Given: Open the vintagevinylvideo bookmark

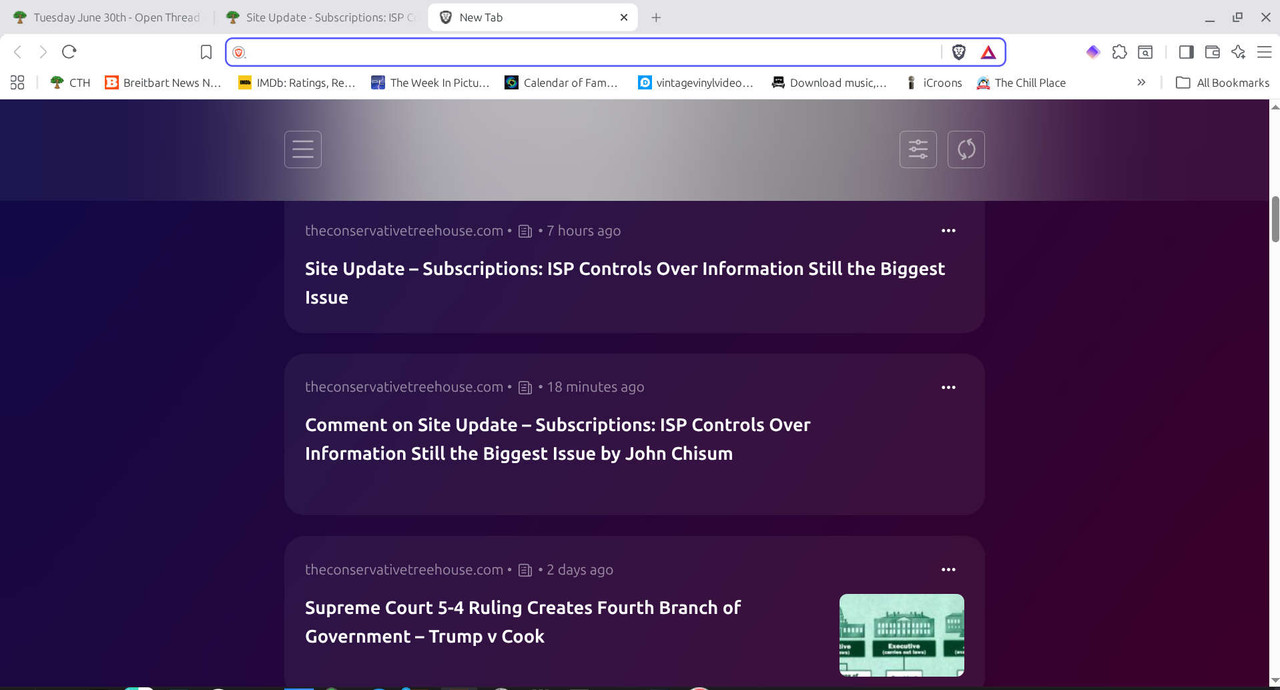Looking at the screenshot, I should point(696,82).
